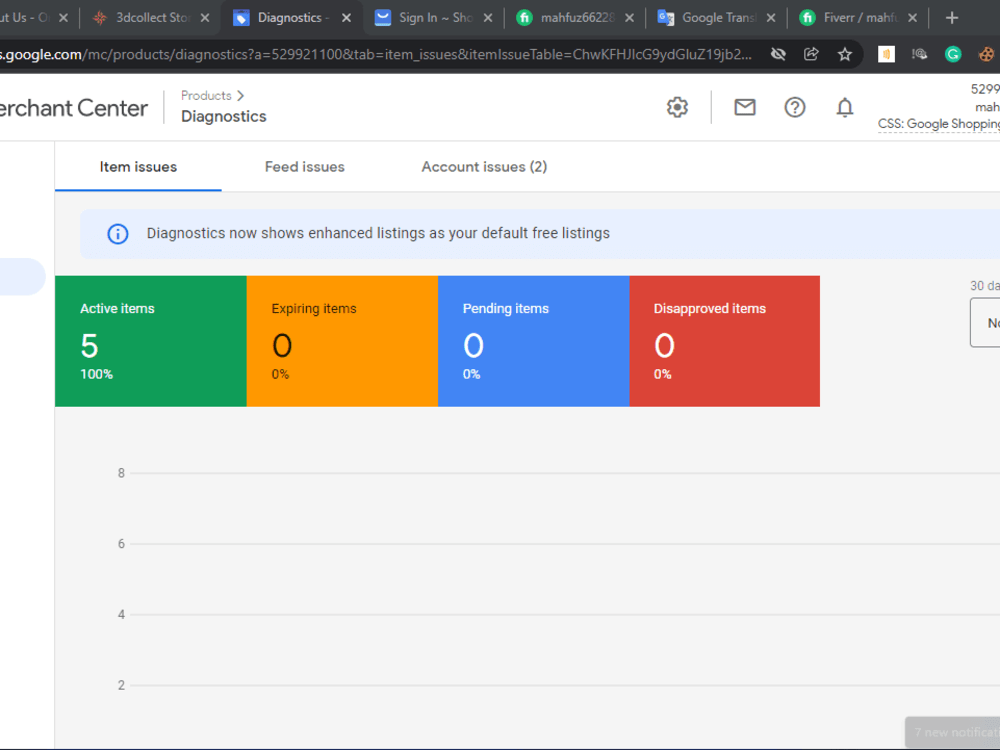
Task: Select the Account issues (2) tab
Action: click(484, 166)
